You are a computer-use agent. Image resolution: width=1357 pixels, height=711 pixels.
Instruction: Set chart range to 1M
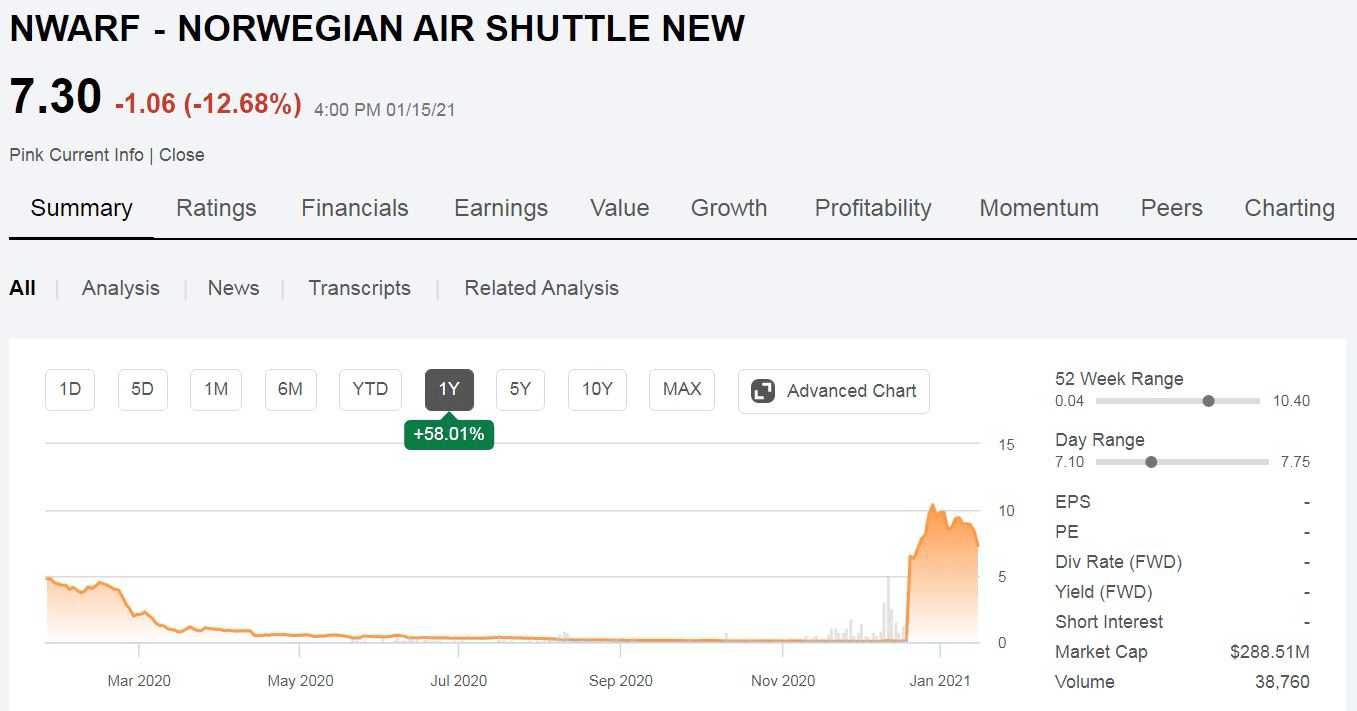(x=216, y=390)
